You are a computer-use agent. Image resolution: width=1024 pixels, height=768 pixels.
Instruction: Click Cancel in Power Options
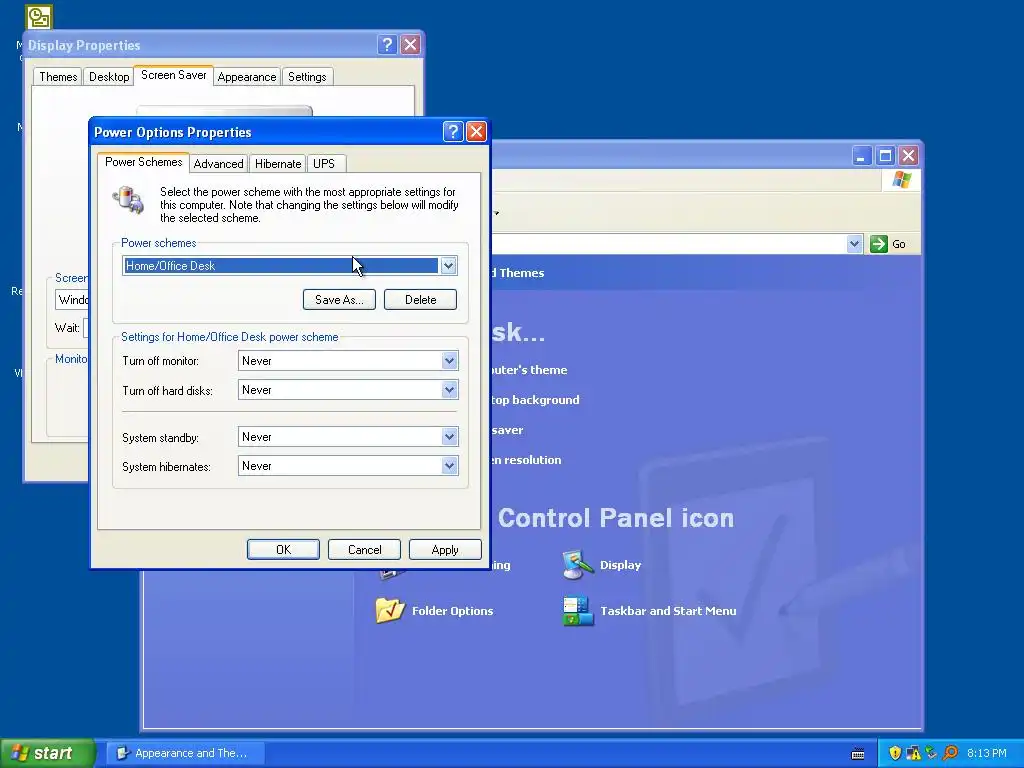pyautogui.click(x=364, y=550)
